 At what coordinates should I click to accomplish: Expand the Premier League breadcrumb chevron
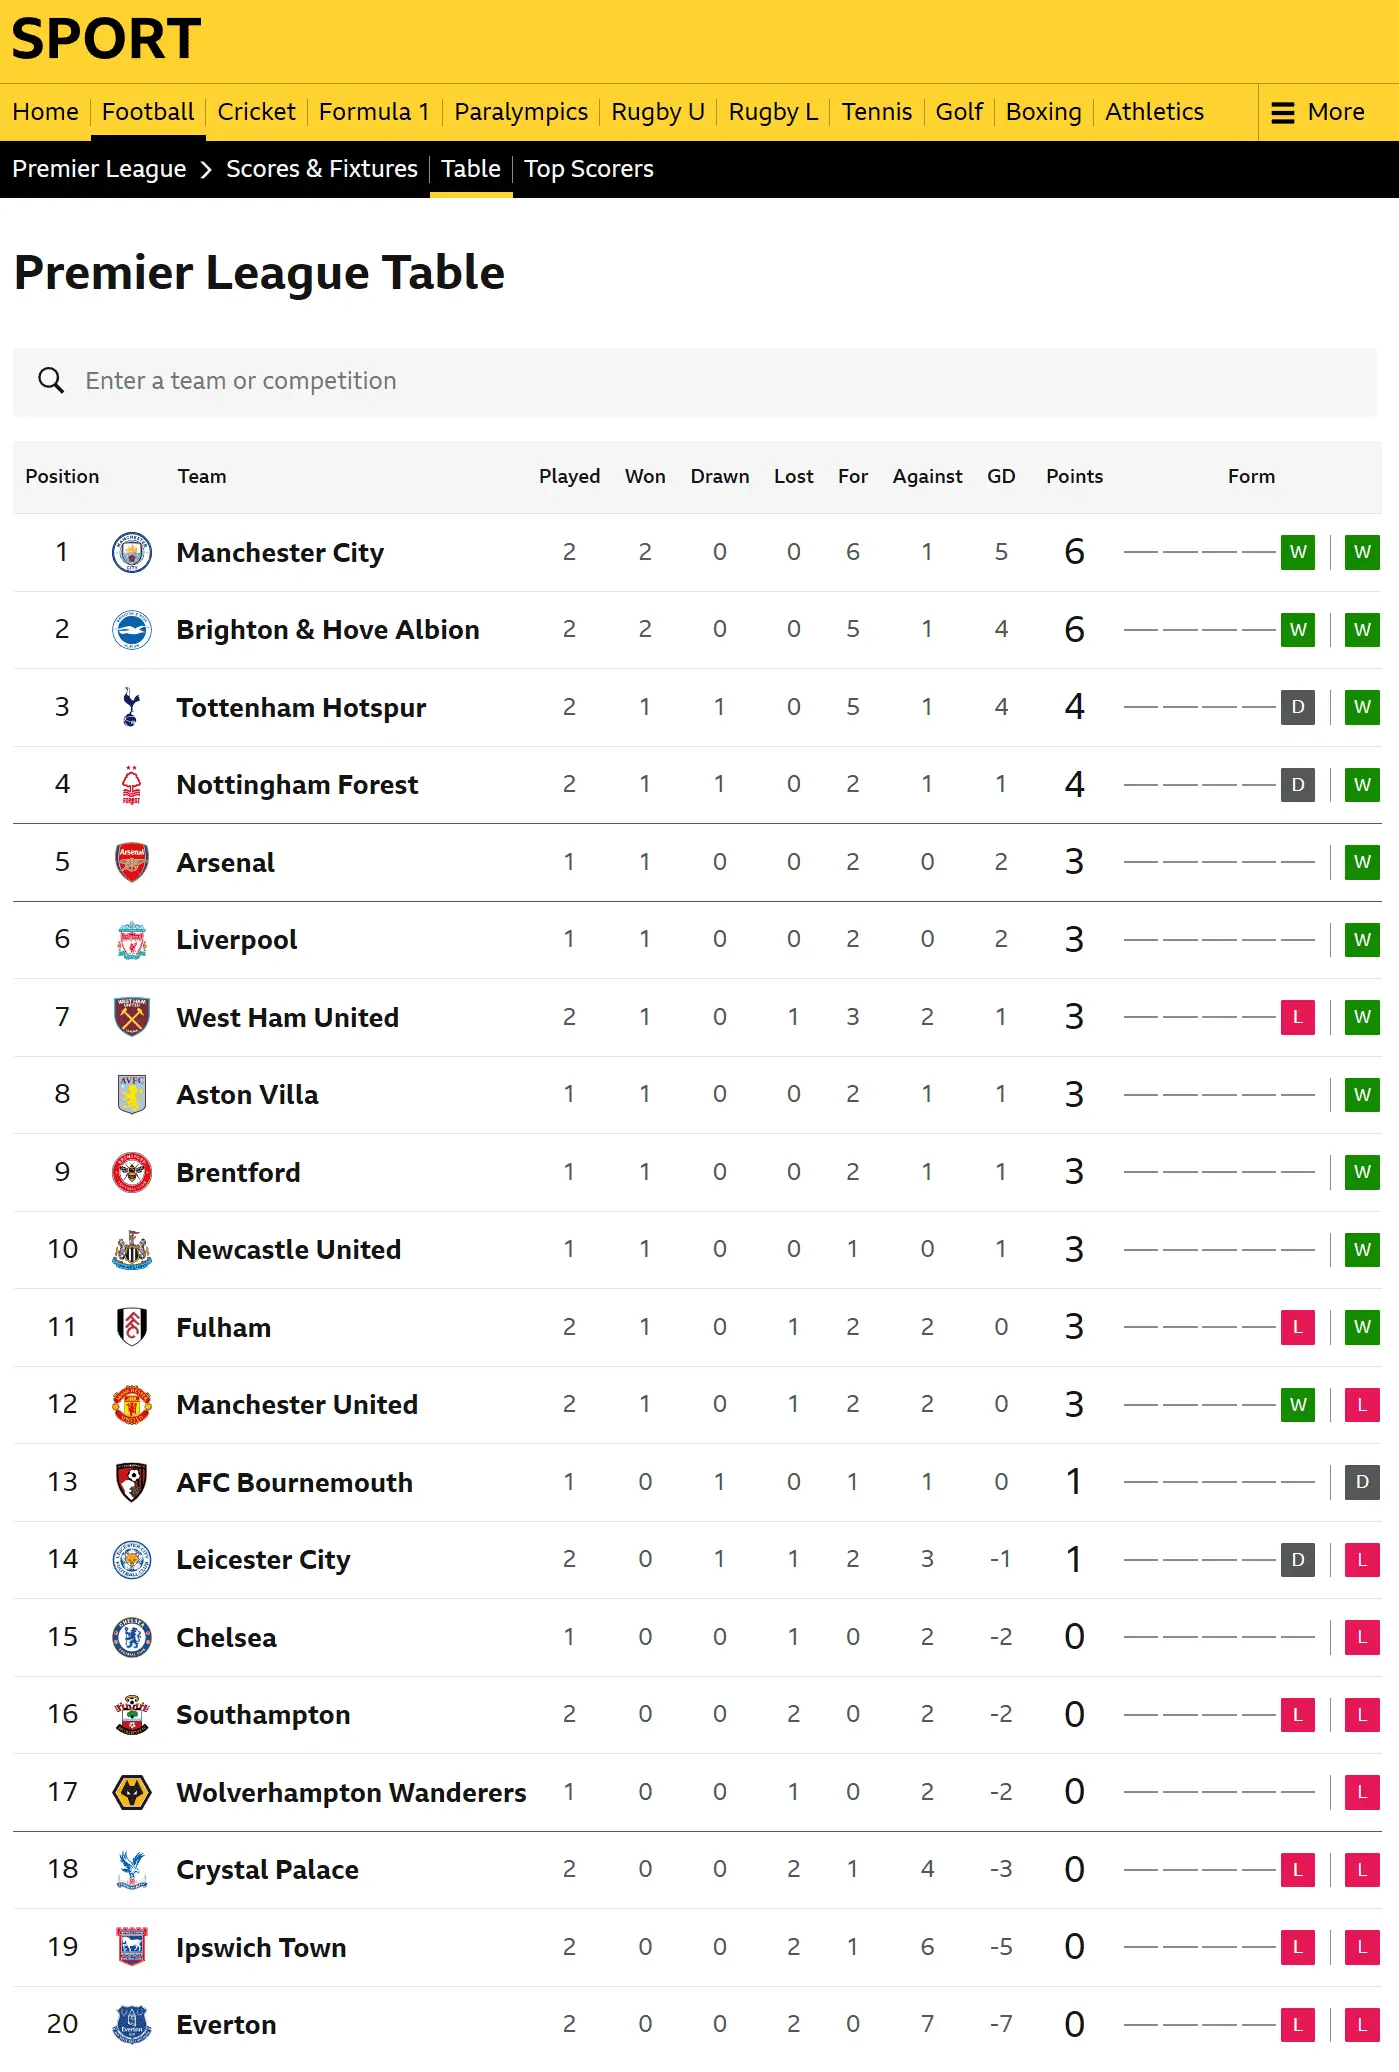[x=206, y=170]
